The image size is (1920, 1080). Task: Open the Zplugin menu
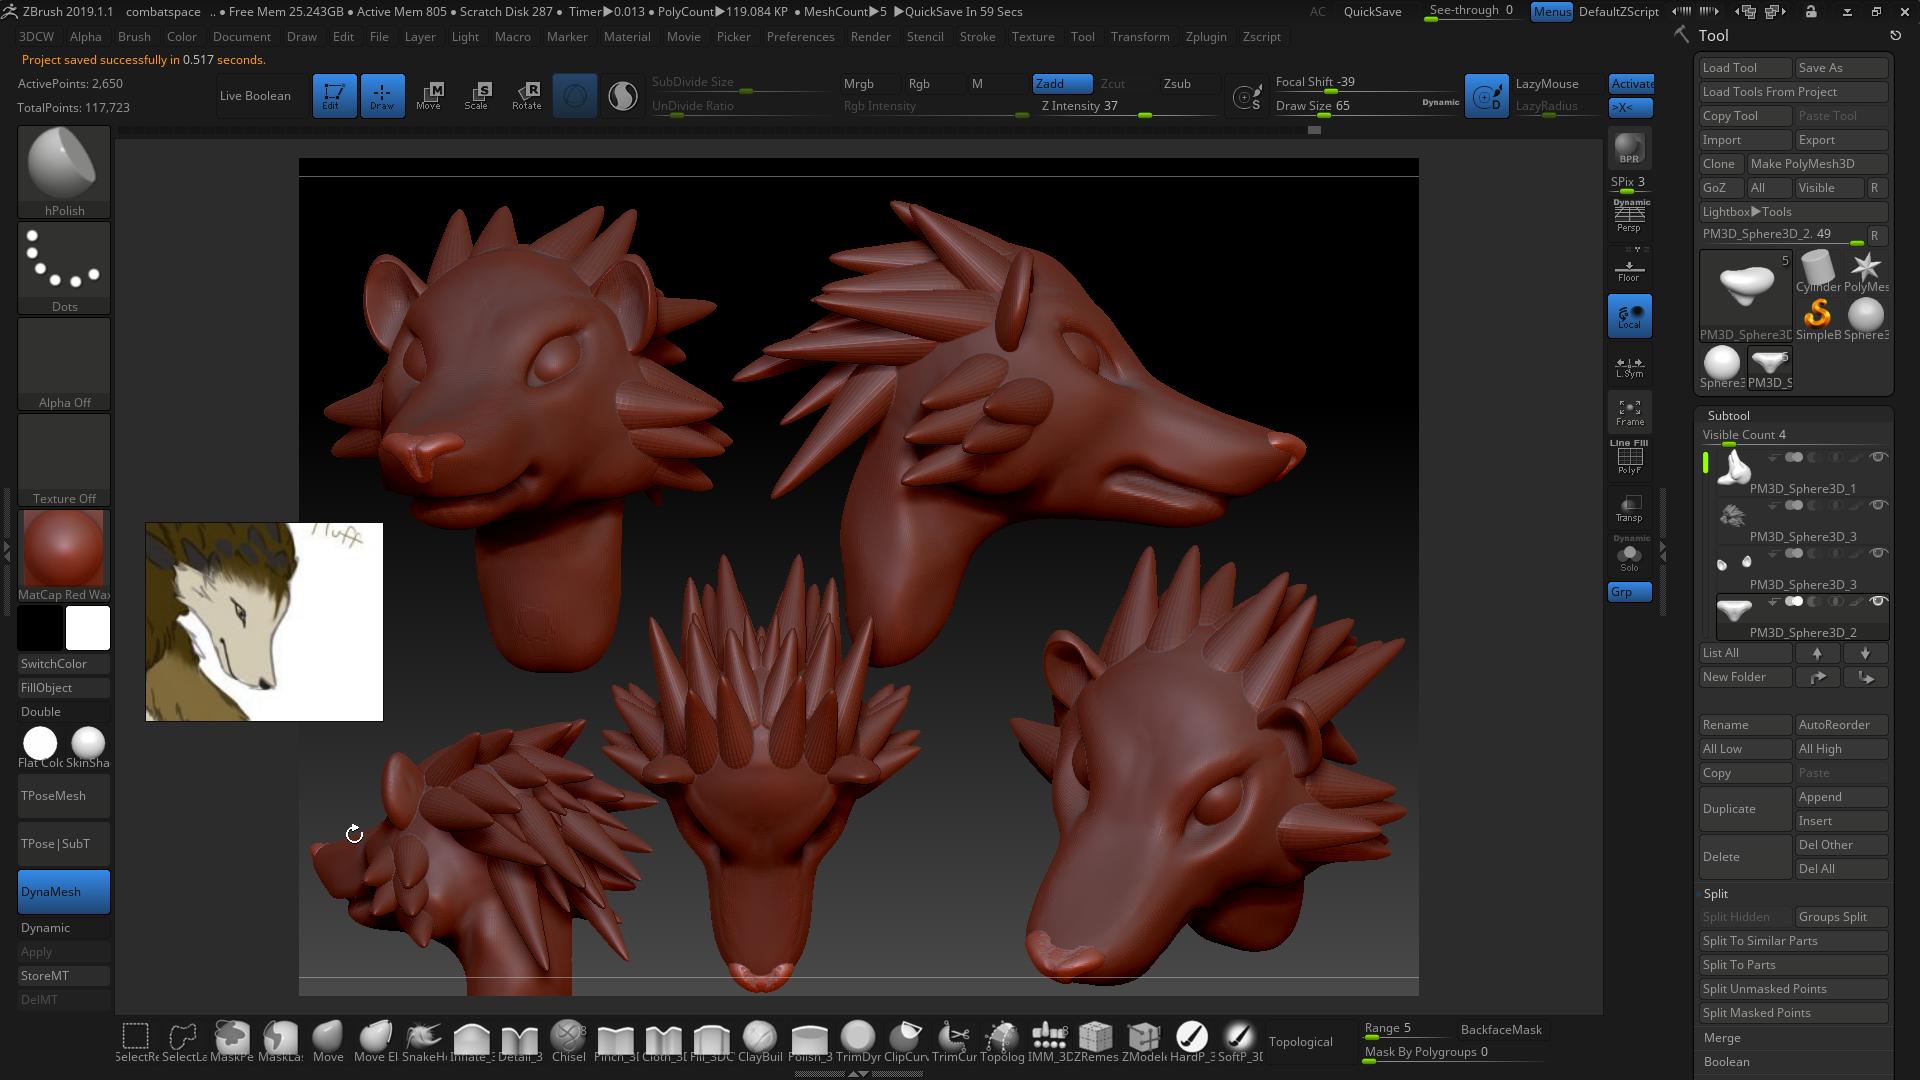(x=1205, y=36)
